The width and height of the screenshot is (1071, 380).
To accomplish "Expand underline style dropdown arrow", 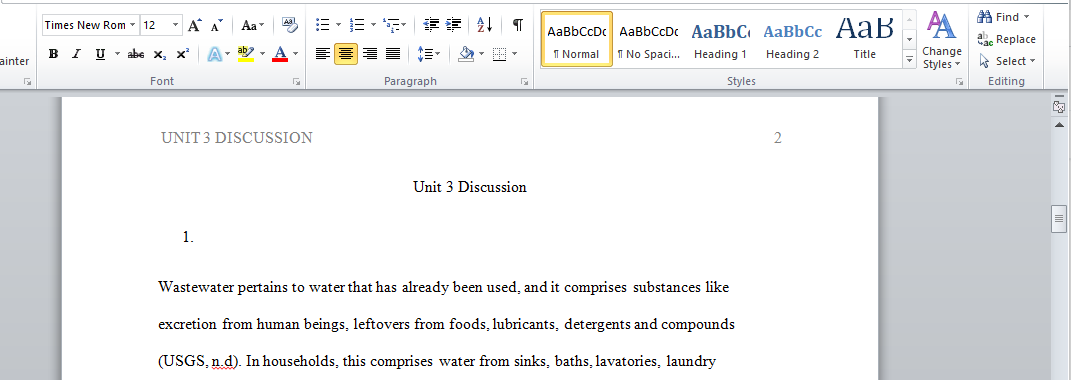I will pos(117,54).
